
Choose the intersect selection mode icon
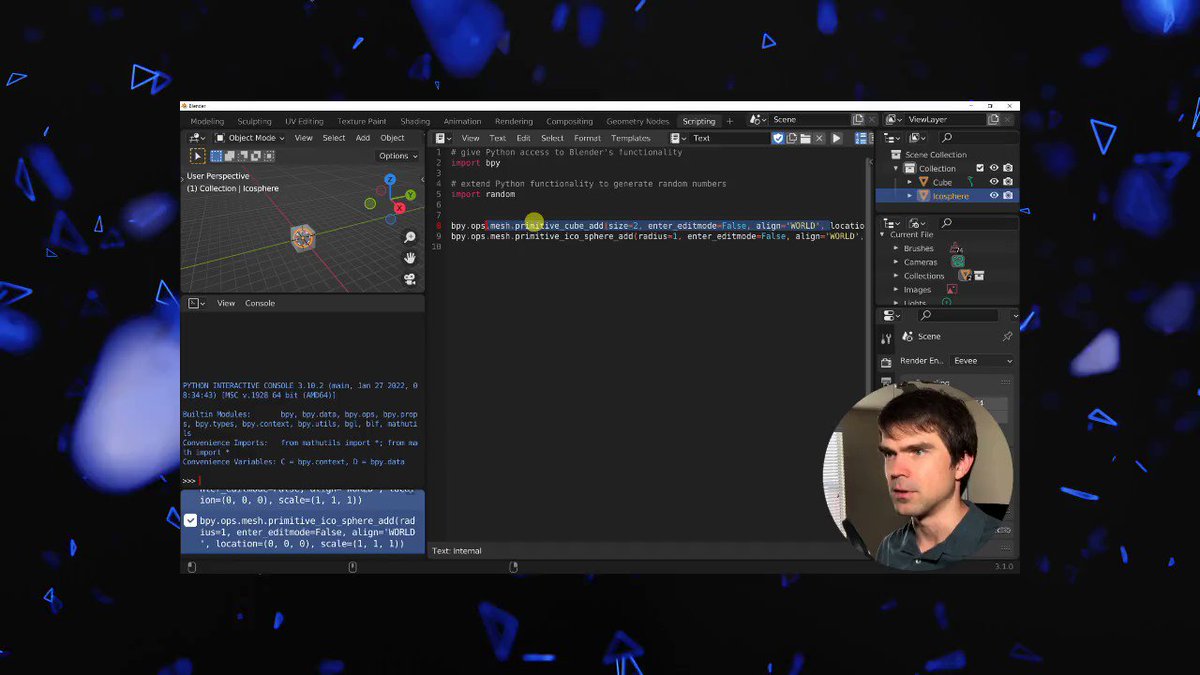[268, 156]
